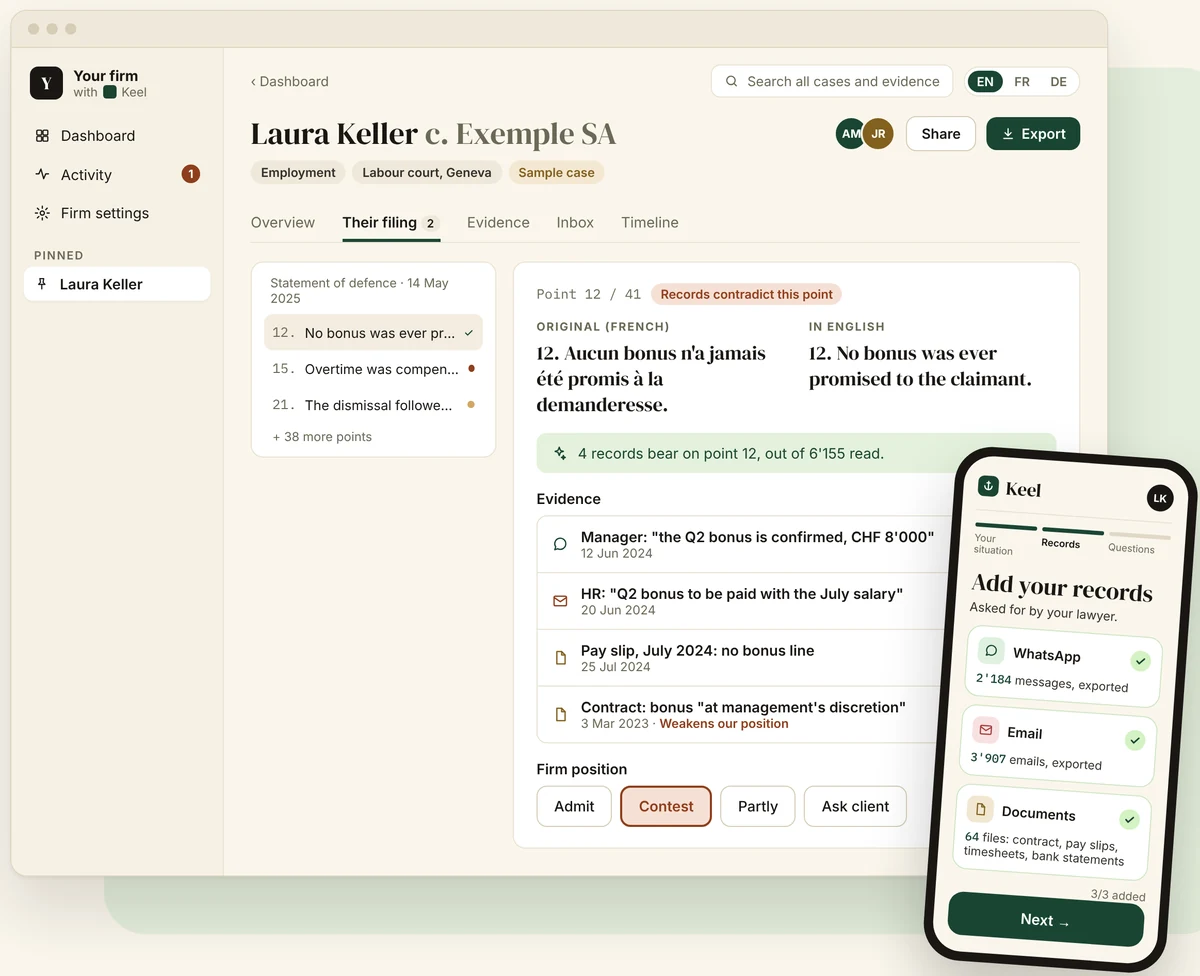Click the JR avatar
The width and height of the screenshot is (1200, 976).
click(878, 134)
